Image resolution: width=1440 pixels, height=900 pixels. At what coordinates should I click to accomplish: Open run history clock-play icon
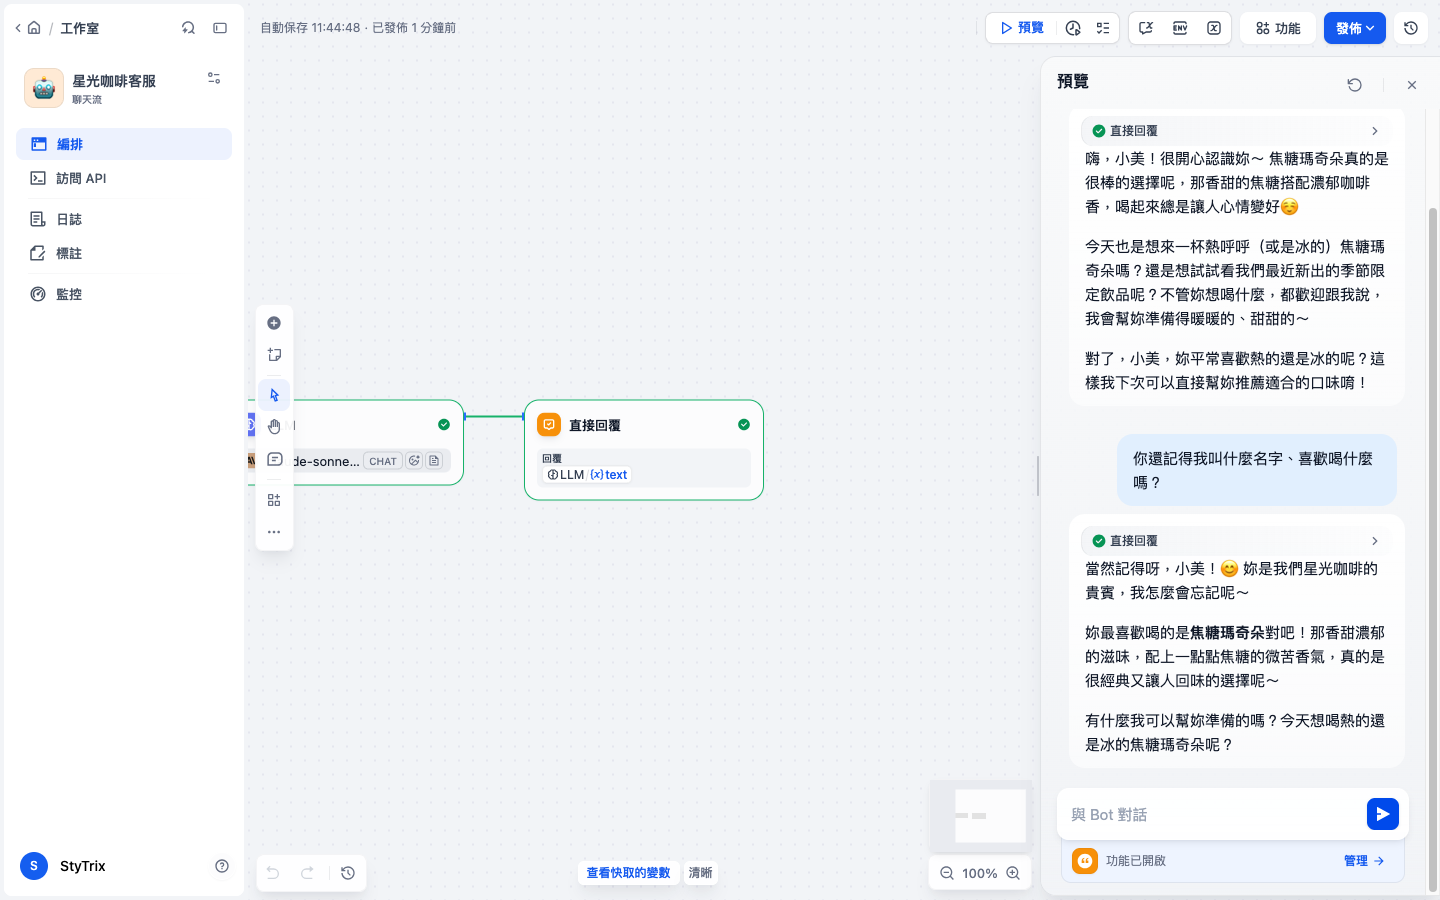point(1073,28)
